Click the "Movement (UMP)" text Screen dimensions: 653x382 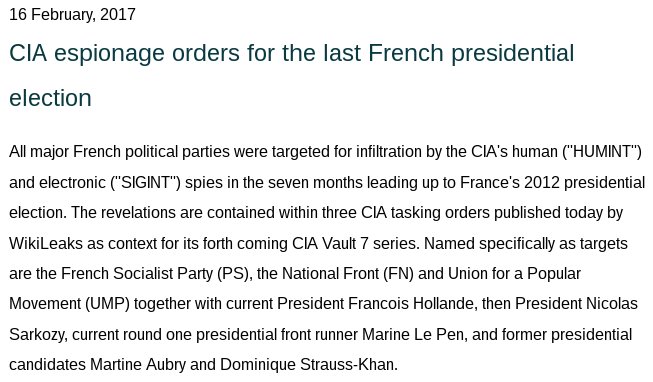click(70, 304)
